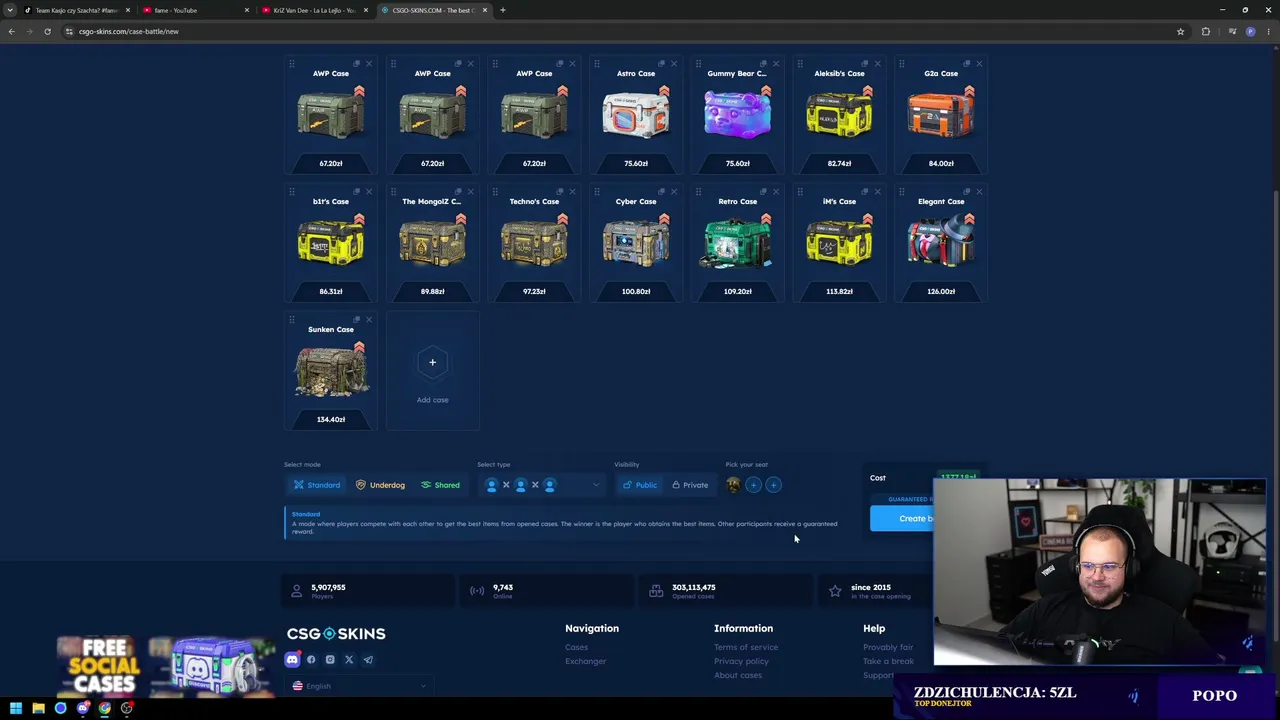Select Shared battle mode

tap(440, 485)
